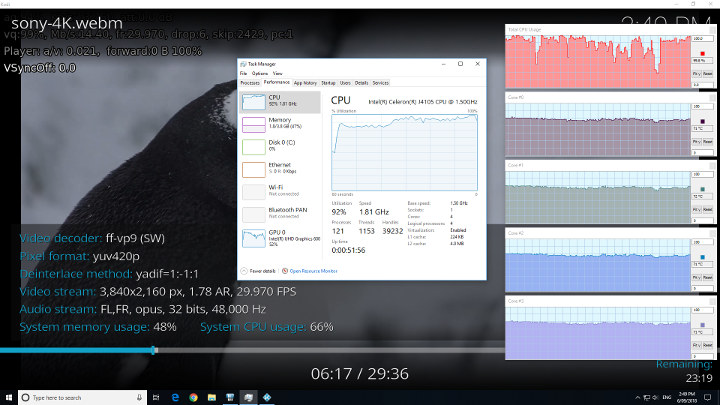
Task: Minimize the Task Manager window
Action: (x=444, y=64)
